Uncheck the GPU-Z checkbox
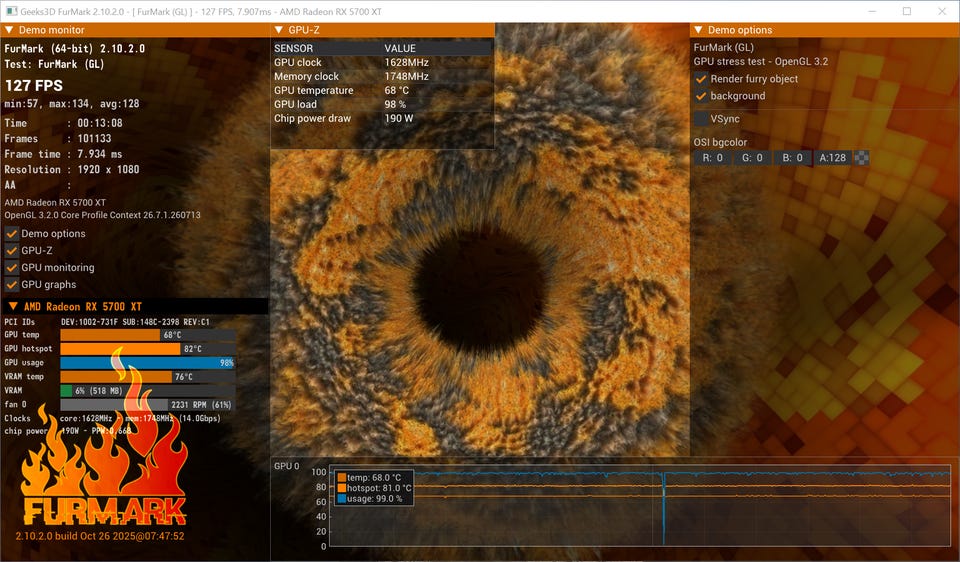 click(x=12, y=250)
